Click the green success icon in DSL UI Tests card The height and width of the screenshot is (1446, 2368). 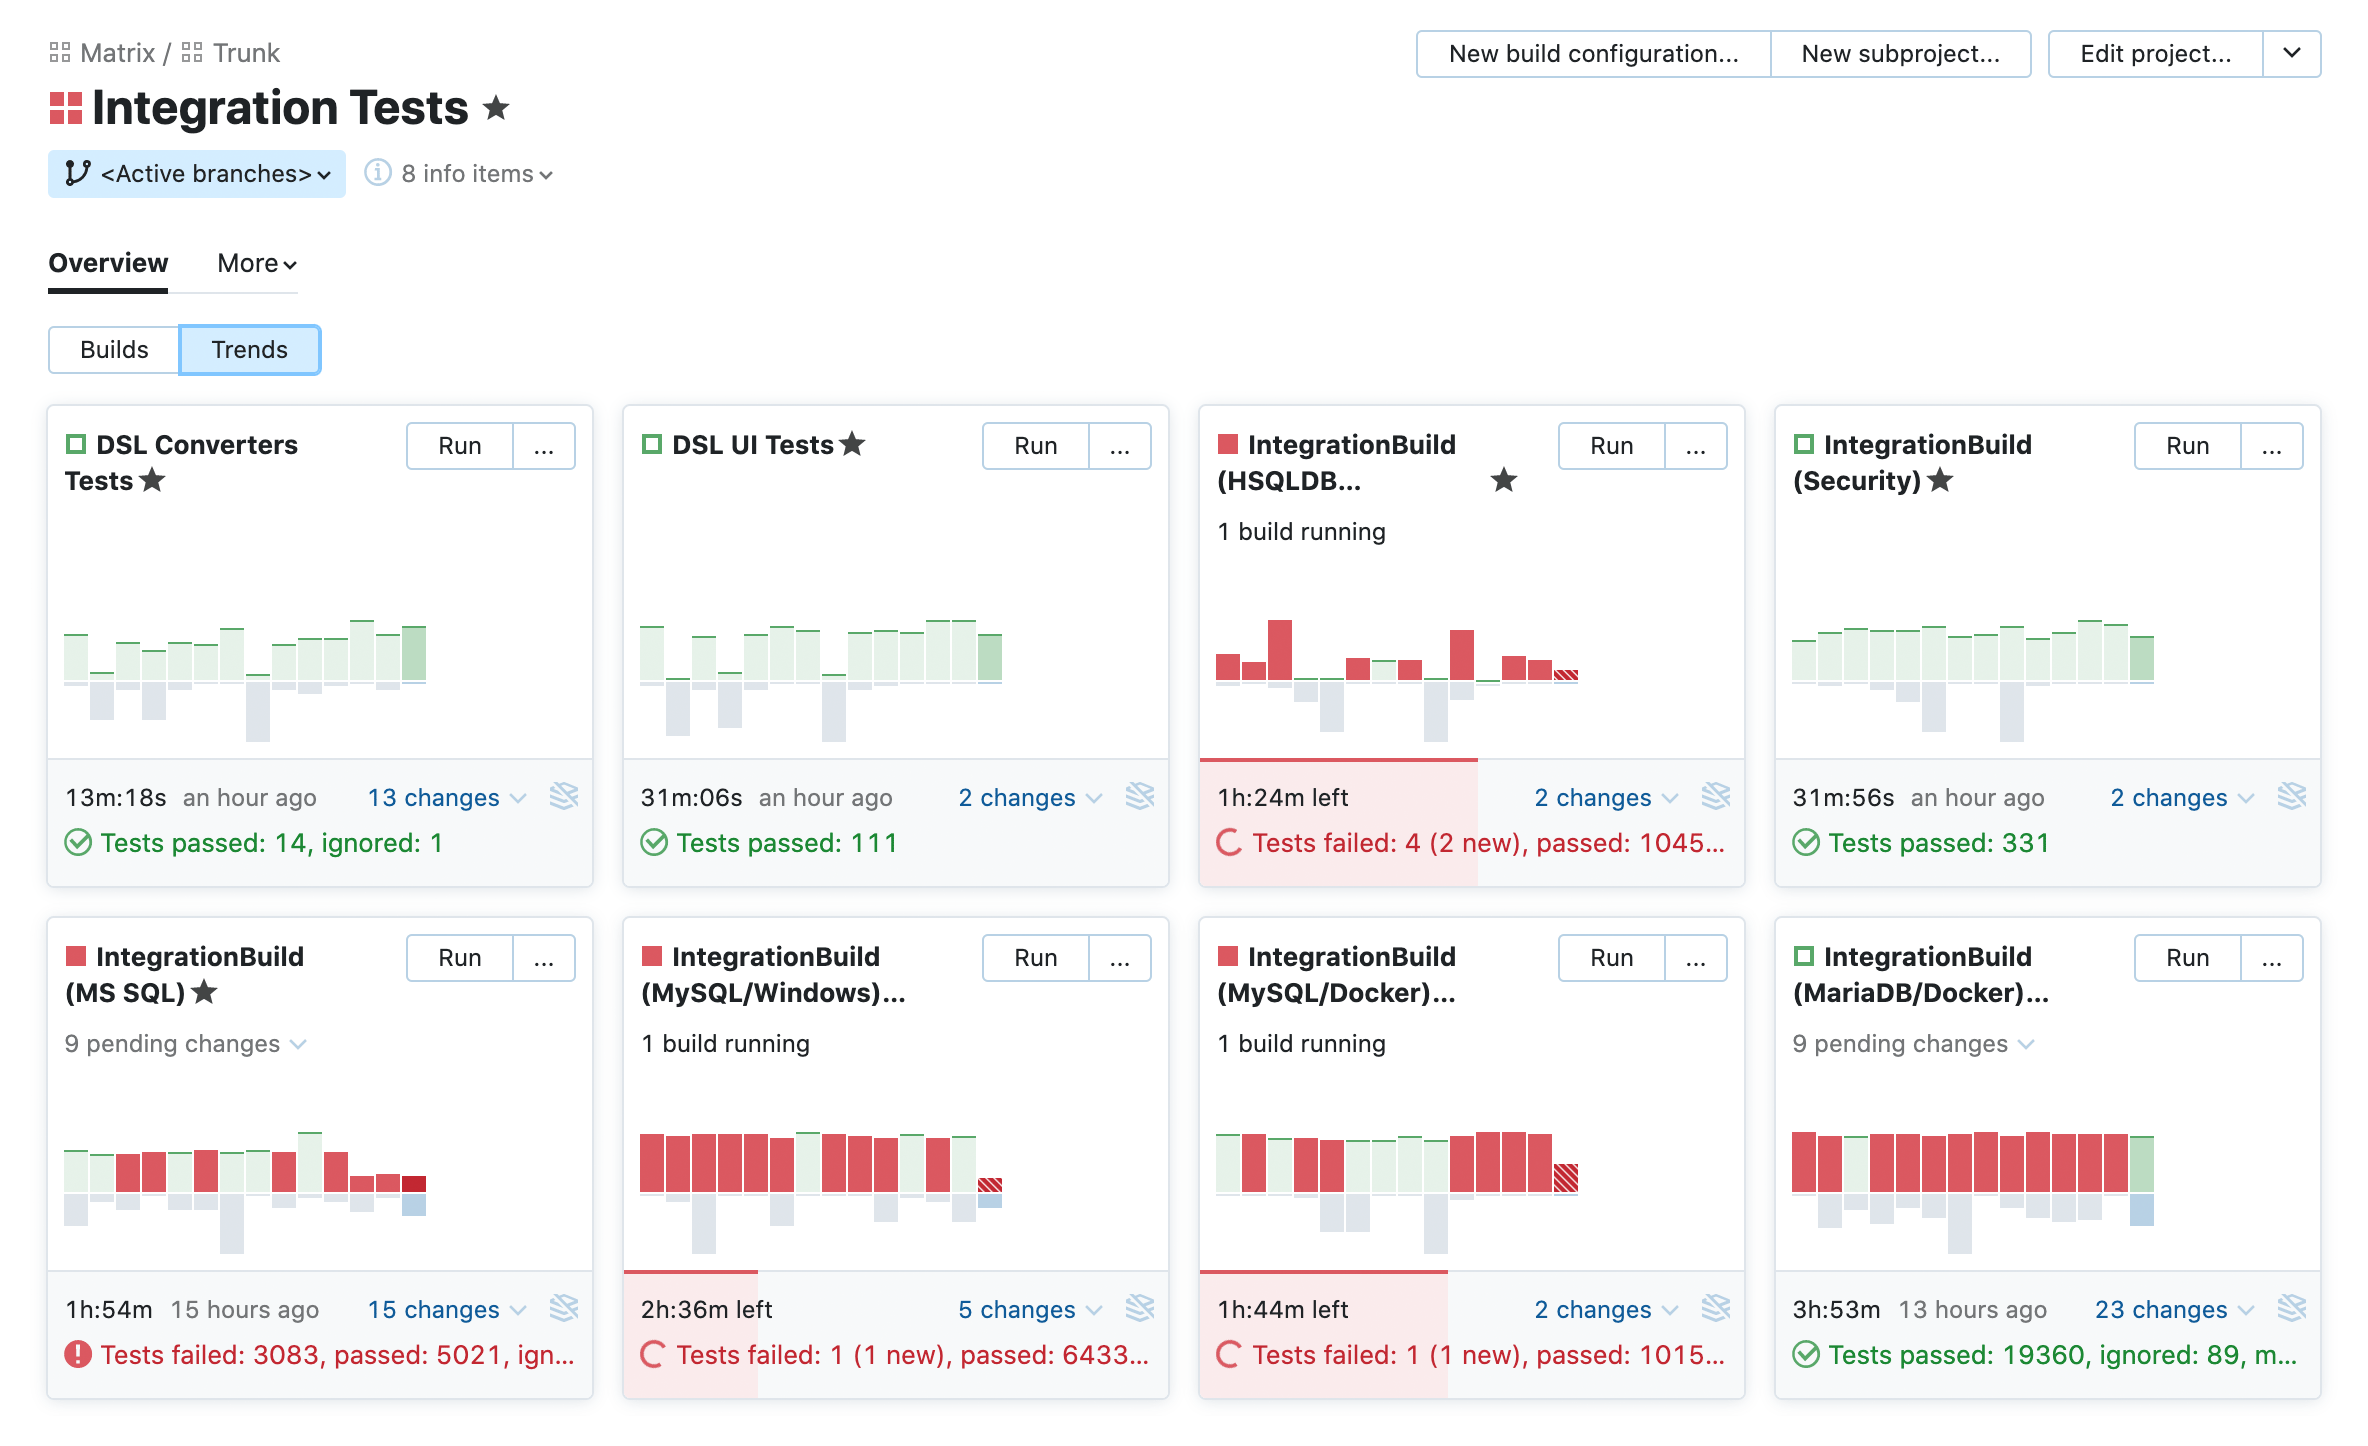pyautogui.click(x=654, y=843)
